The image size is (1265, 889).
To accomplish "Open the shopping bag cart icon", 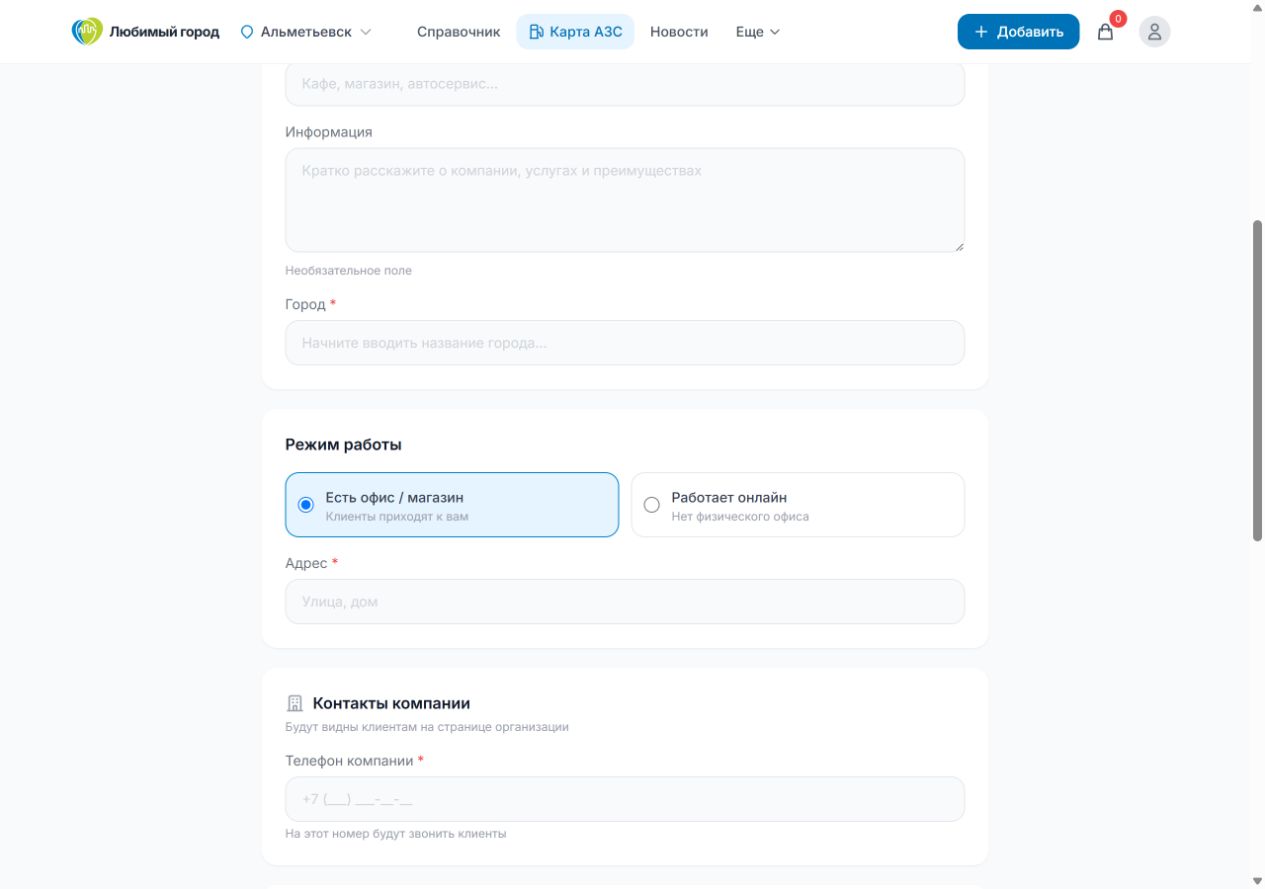I will (x=1105, y=32).
